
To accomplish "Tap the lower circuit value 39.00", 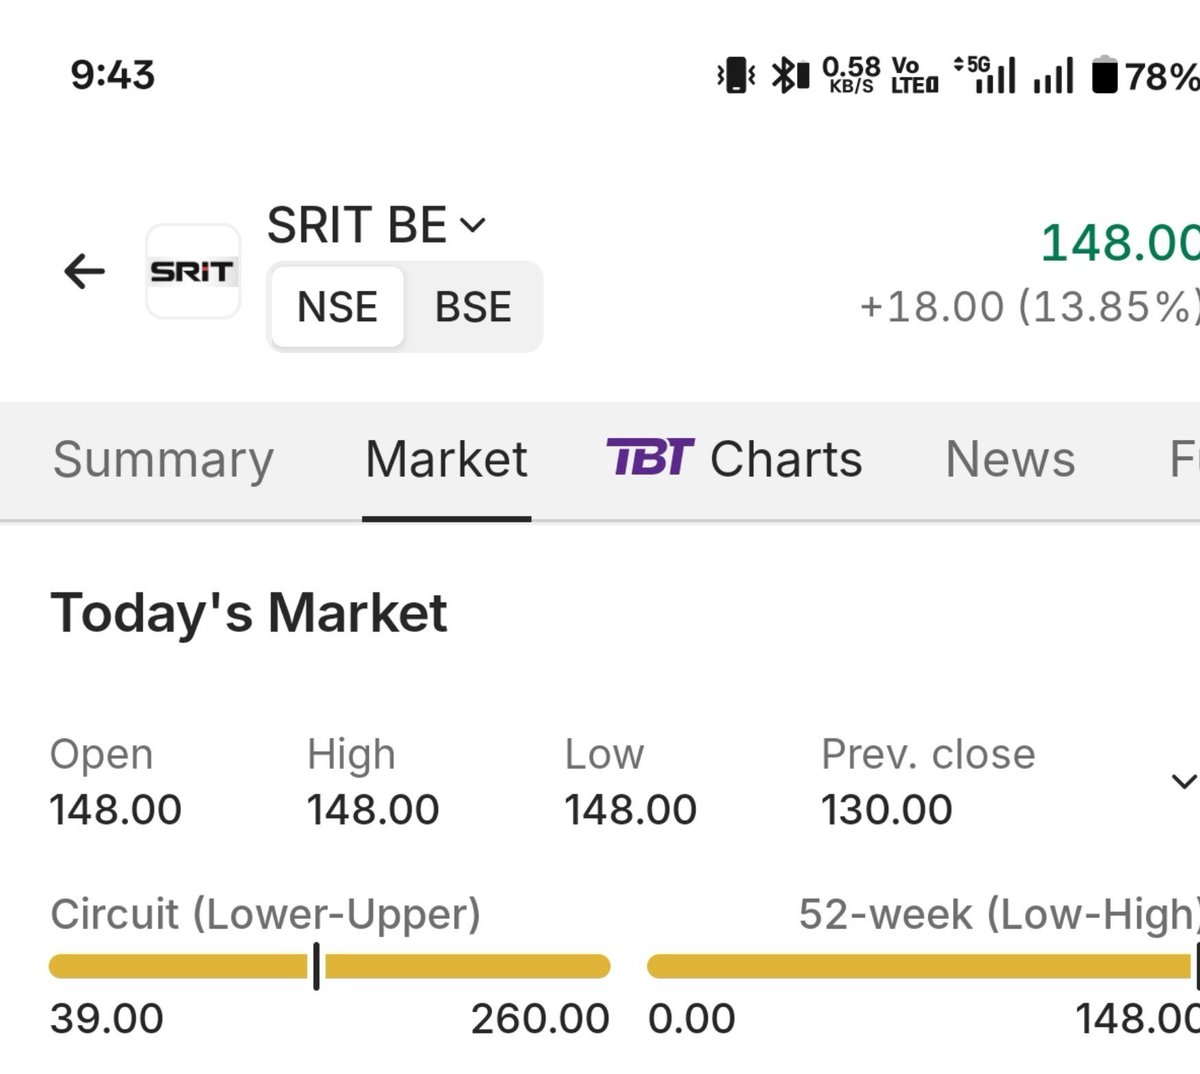I will pyautogui.click(x=106, y=1019).
